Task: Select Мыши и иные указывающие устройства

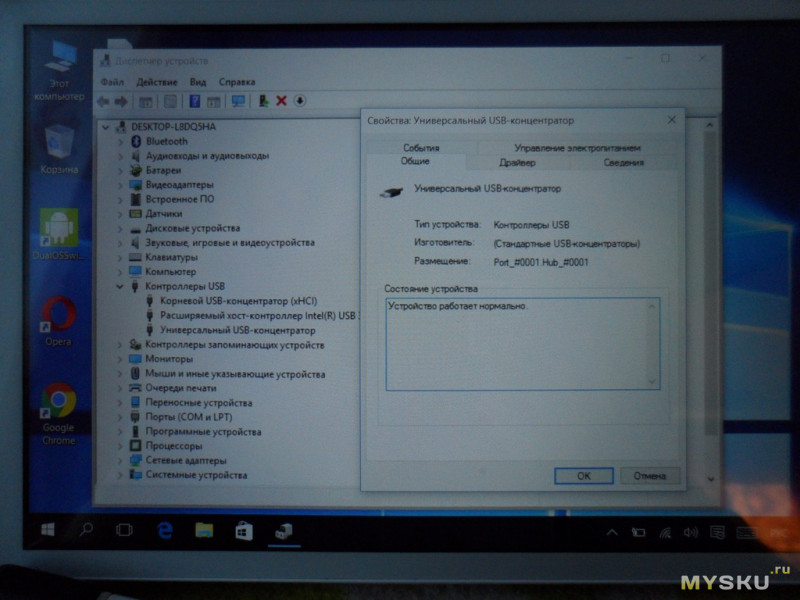Action: coord(235,374)
